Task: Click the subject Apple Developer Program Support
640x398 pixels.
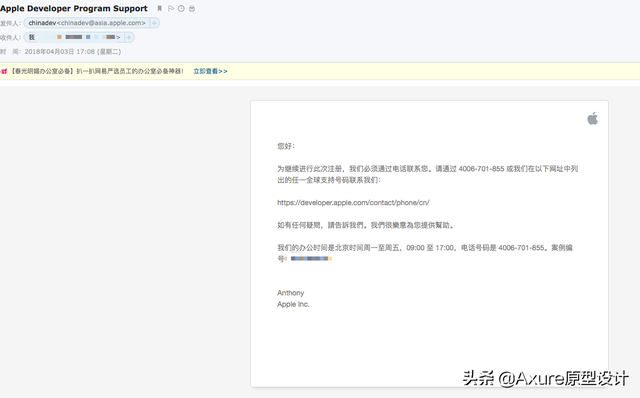Action: (74, 9)
